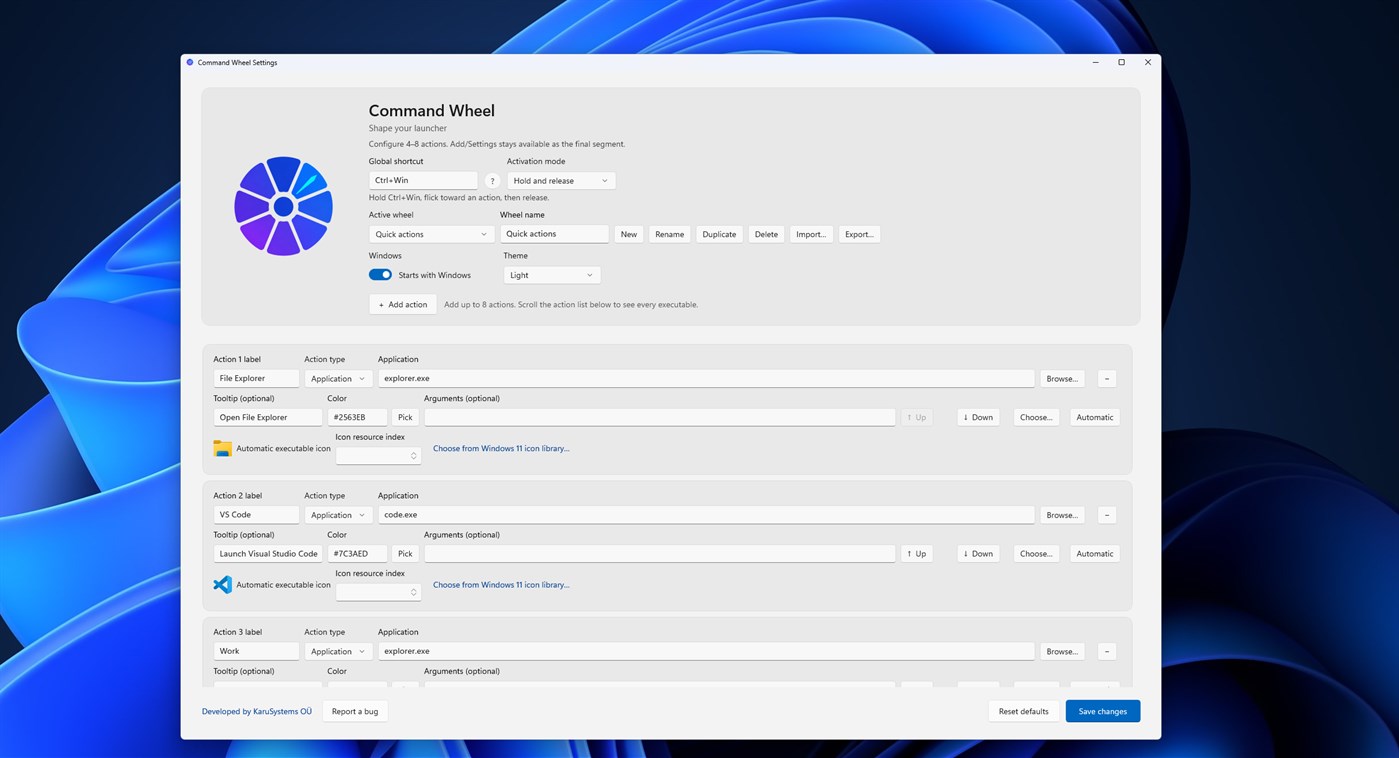The width and height of the screenshot is (1399, 758).
Task: Move Action 1 down in the list
Action: pyautogui.click(x=978, y=417)
